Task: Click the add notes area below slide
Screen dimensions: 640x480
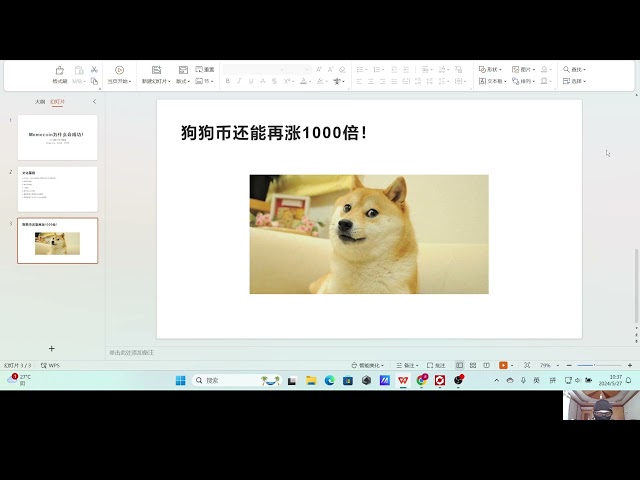Action: (131, 352)
